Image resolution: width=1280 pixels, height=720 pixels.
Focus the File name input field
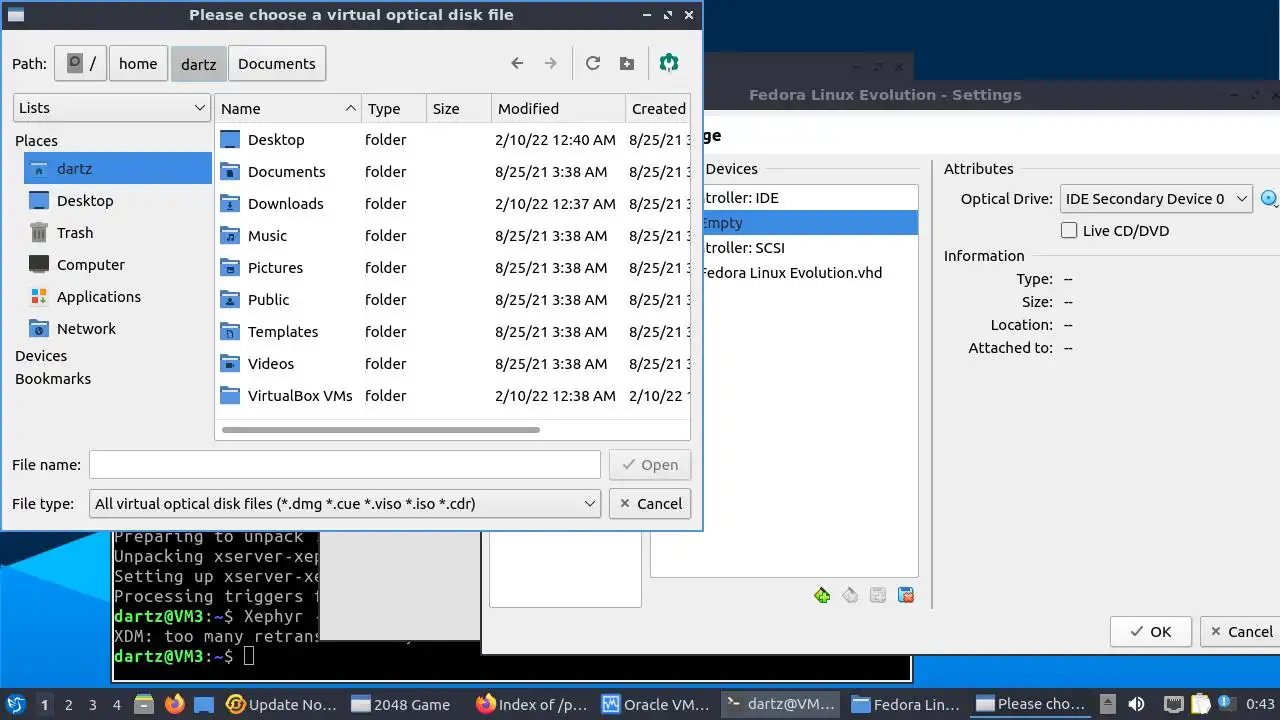click(345, 464)
